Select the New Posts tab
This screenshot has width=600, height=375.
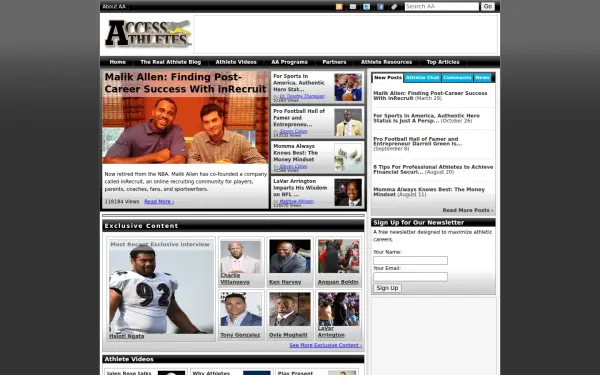388,78
